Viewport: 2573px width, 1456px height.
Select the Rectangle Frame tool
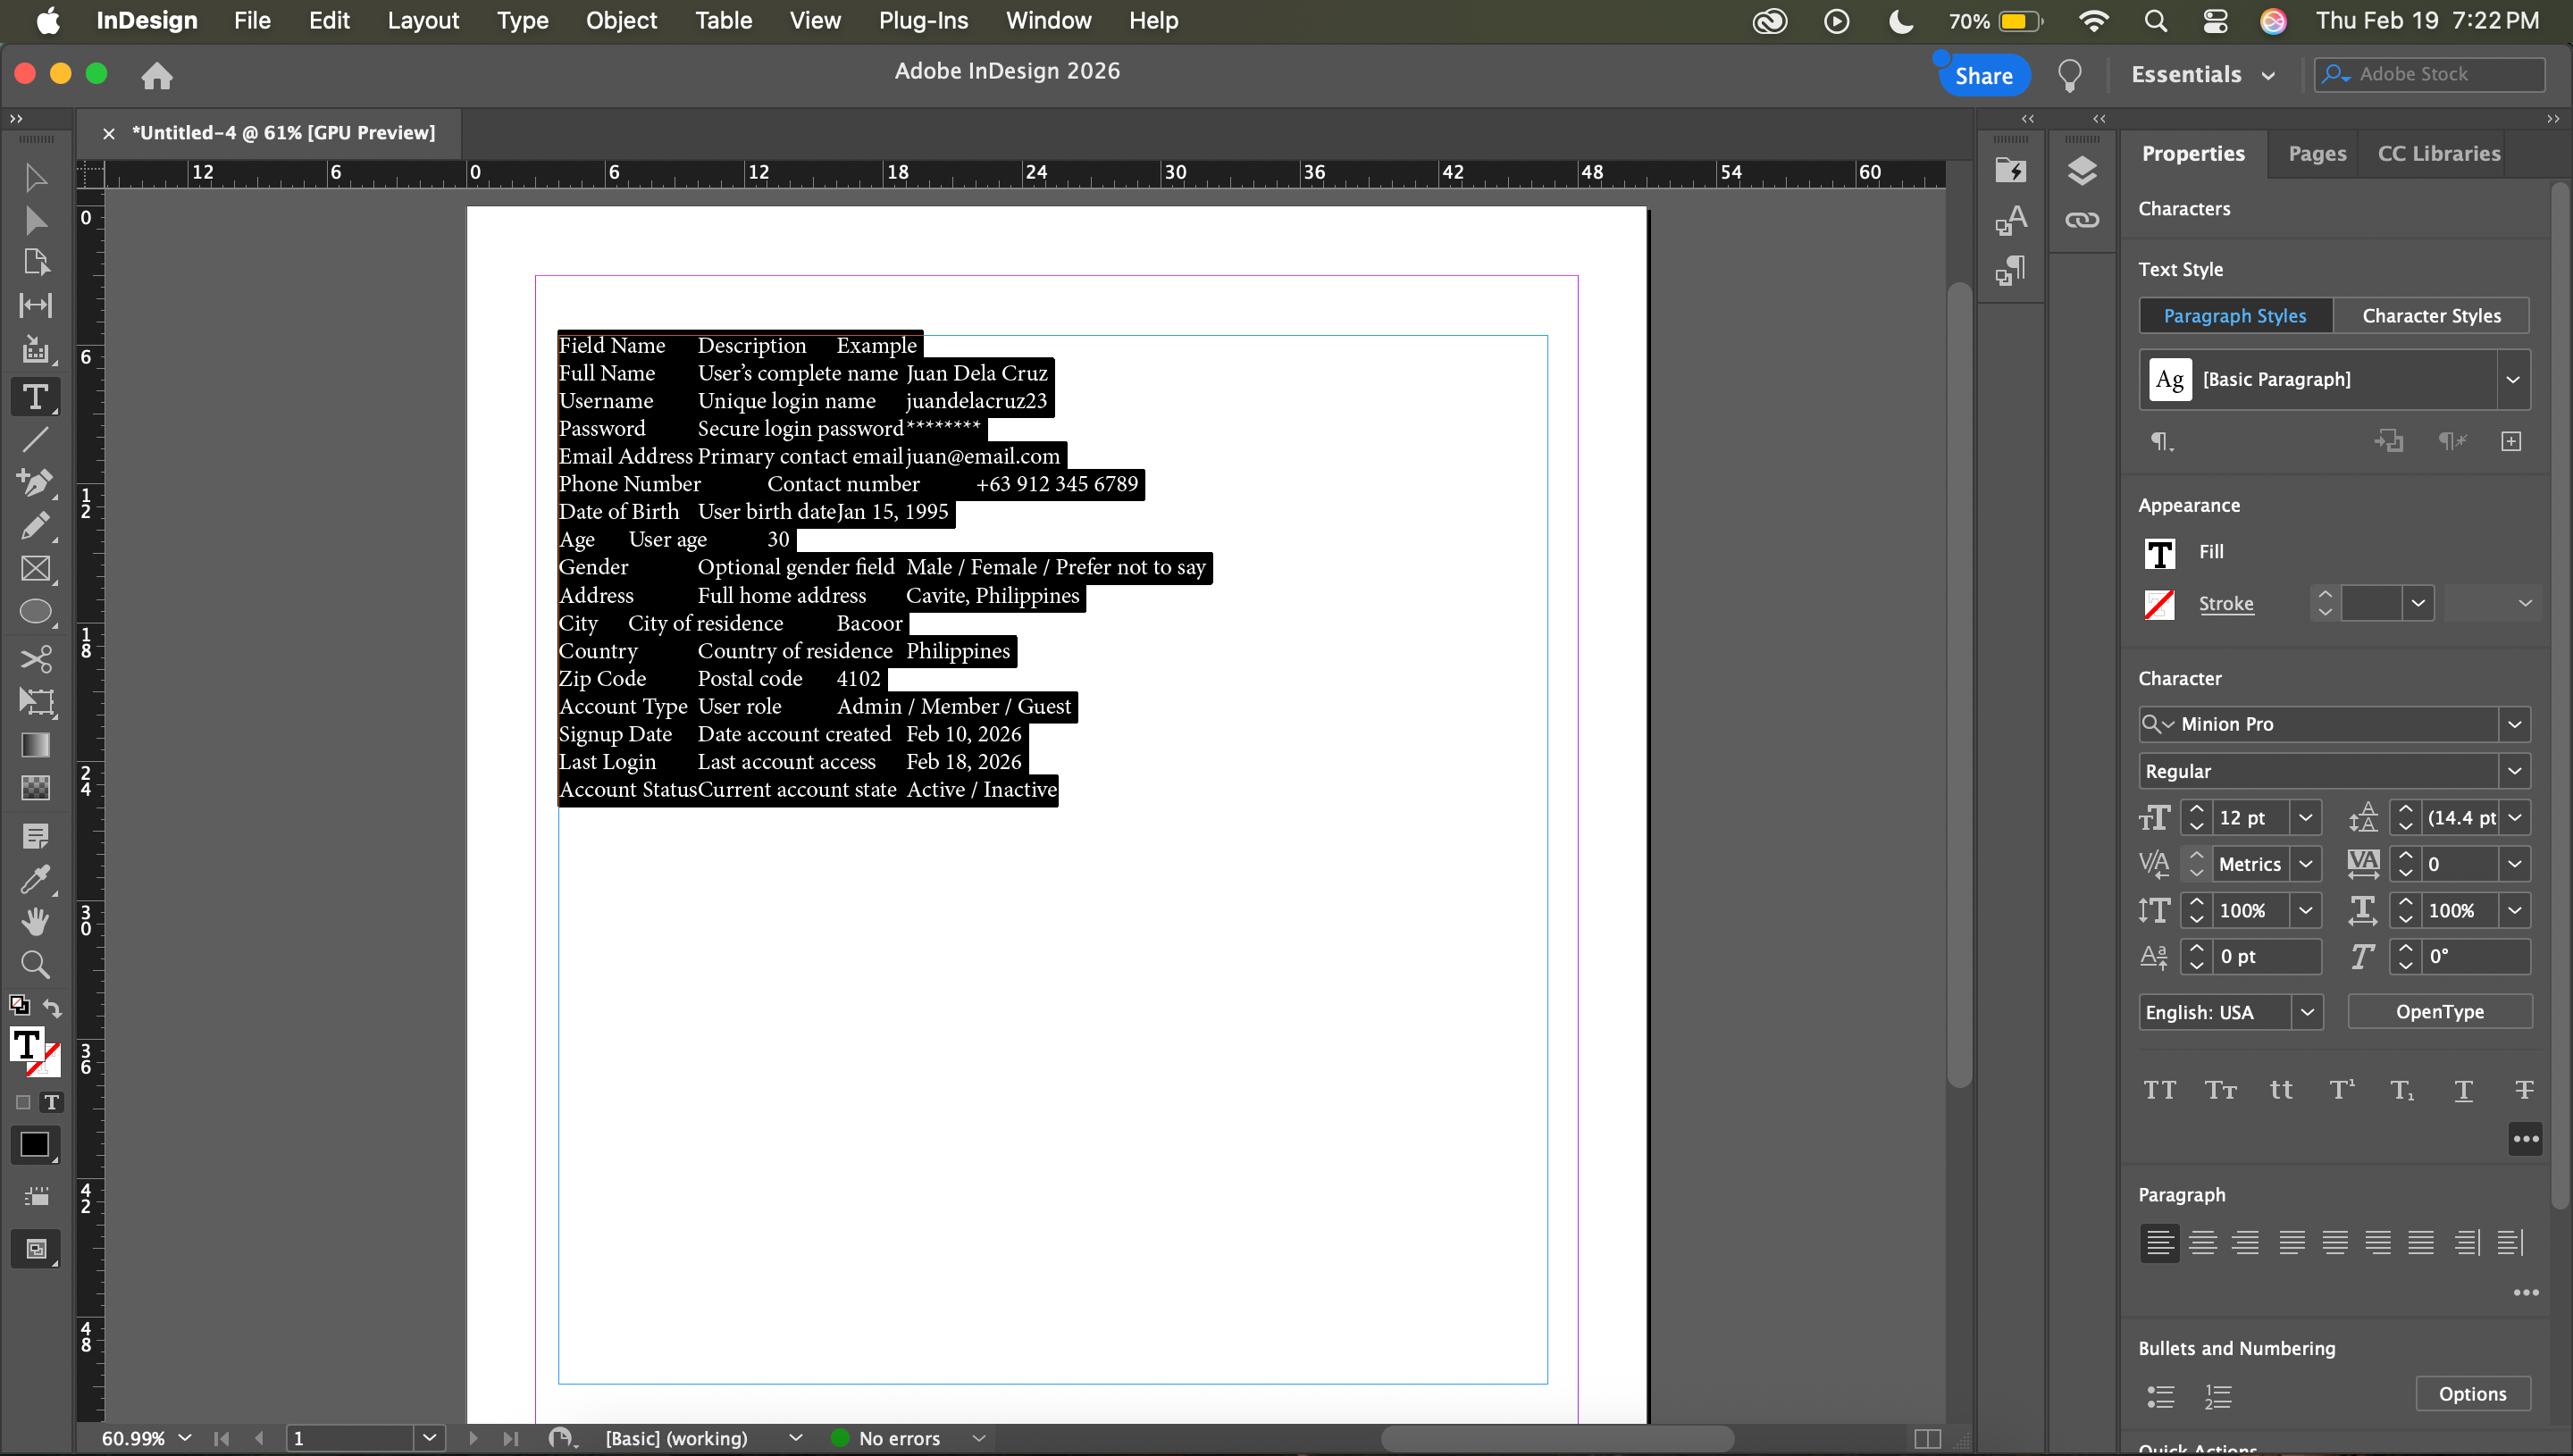(x=35, y=569)
